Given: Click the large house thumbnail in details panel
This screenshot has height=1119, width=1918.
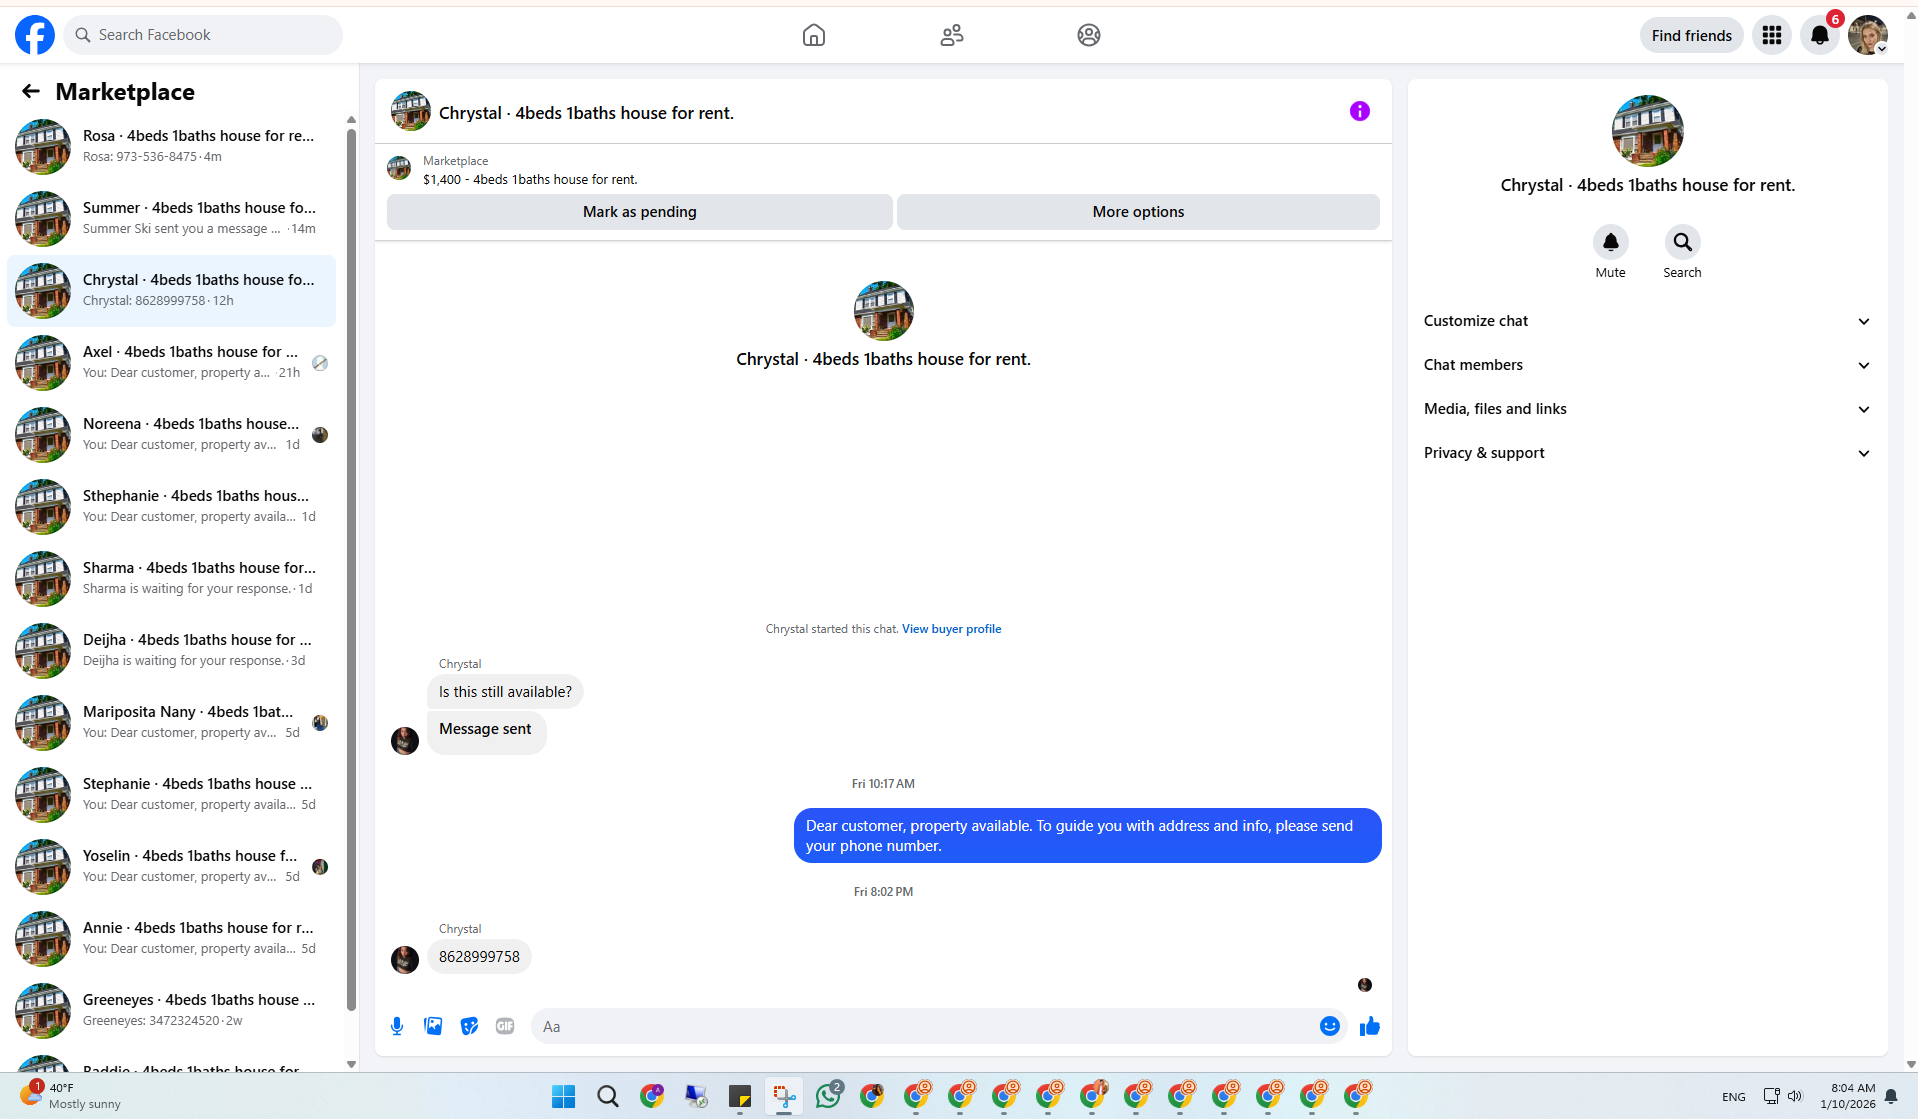Looking at the screenshot, I should pos(1647,131).
